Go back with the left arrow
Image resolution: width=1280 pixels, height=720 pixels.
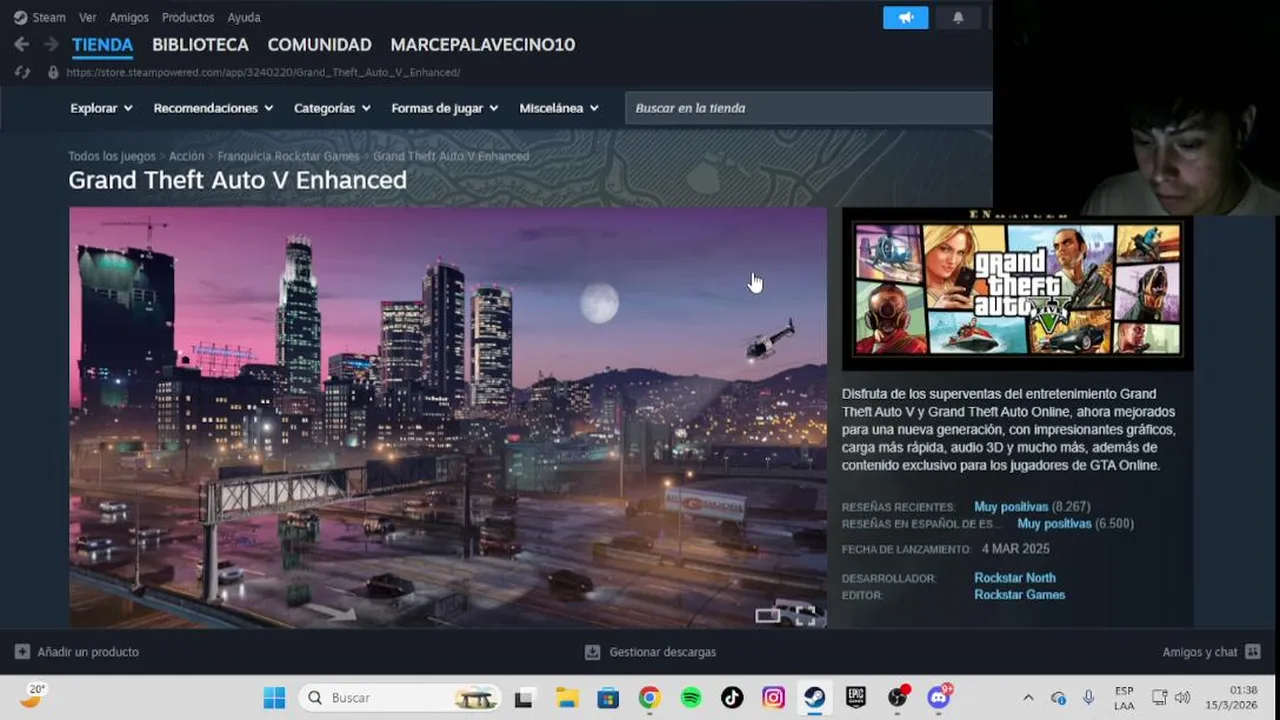[21, 44]
